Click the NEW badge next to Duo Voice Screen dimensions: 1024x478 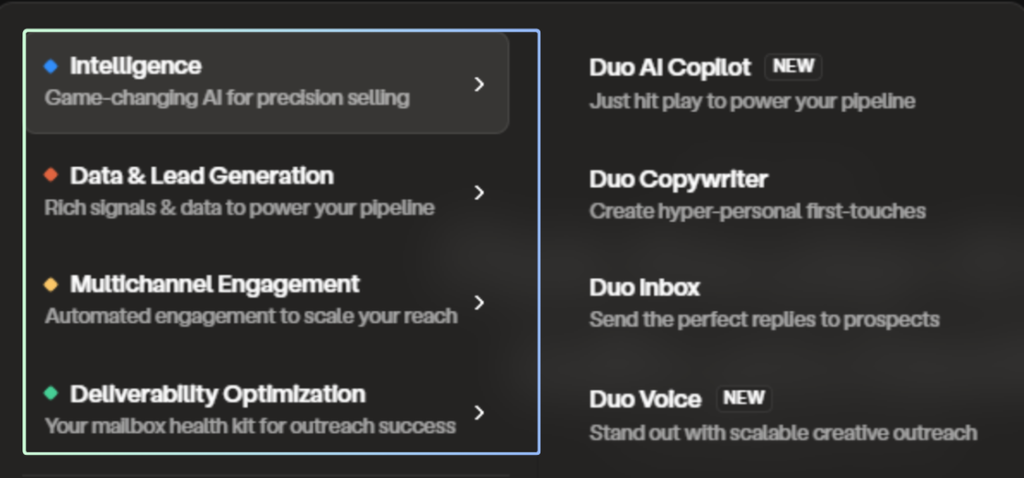click(744, 398)
